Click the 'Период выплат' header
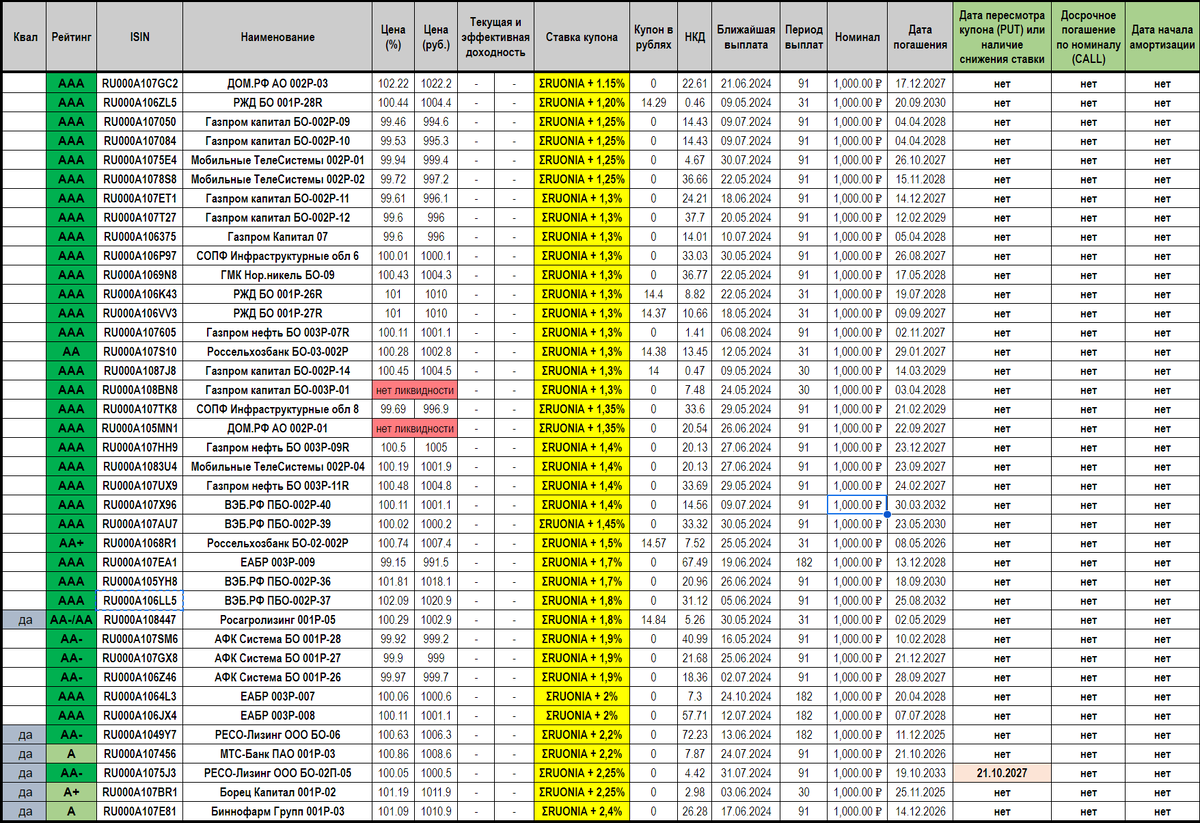The image size is (1200, 823). point(803,37)
